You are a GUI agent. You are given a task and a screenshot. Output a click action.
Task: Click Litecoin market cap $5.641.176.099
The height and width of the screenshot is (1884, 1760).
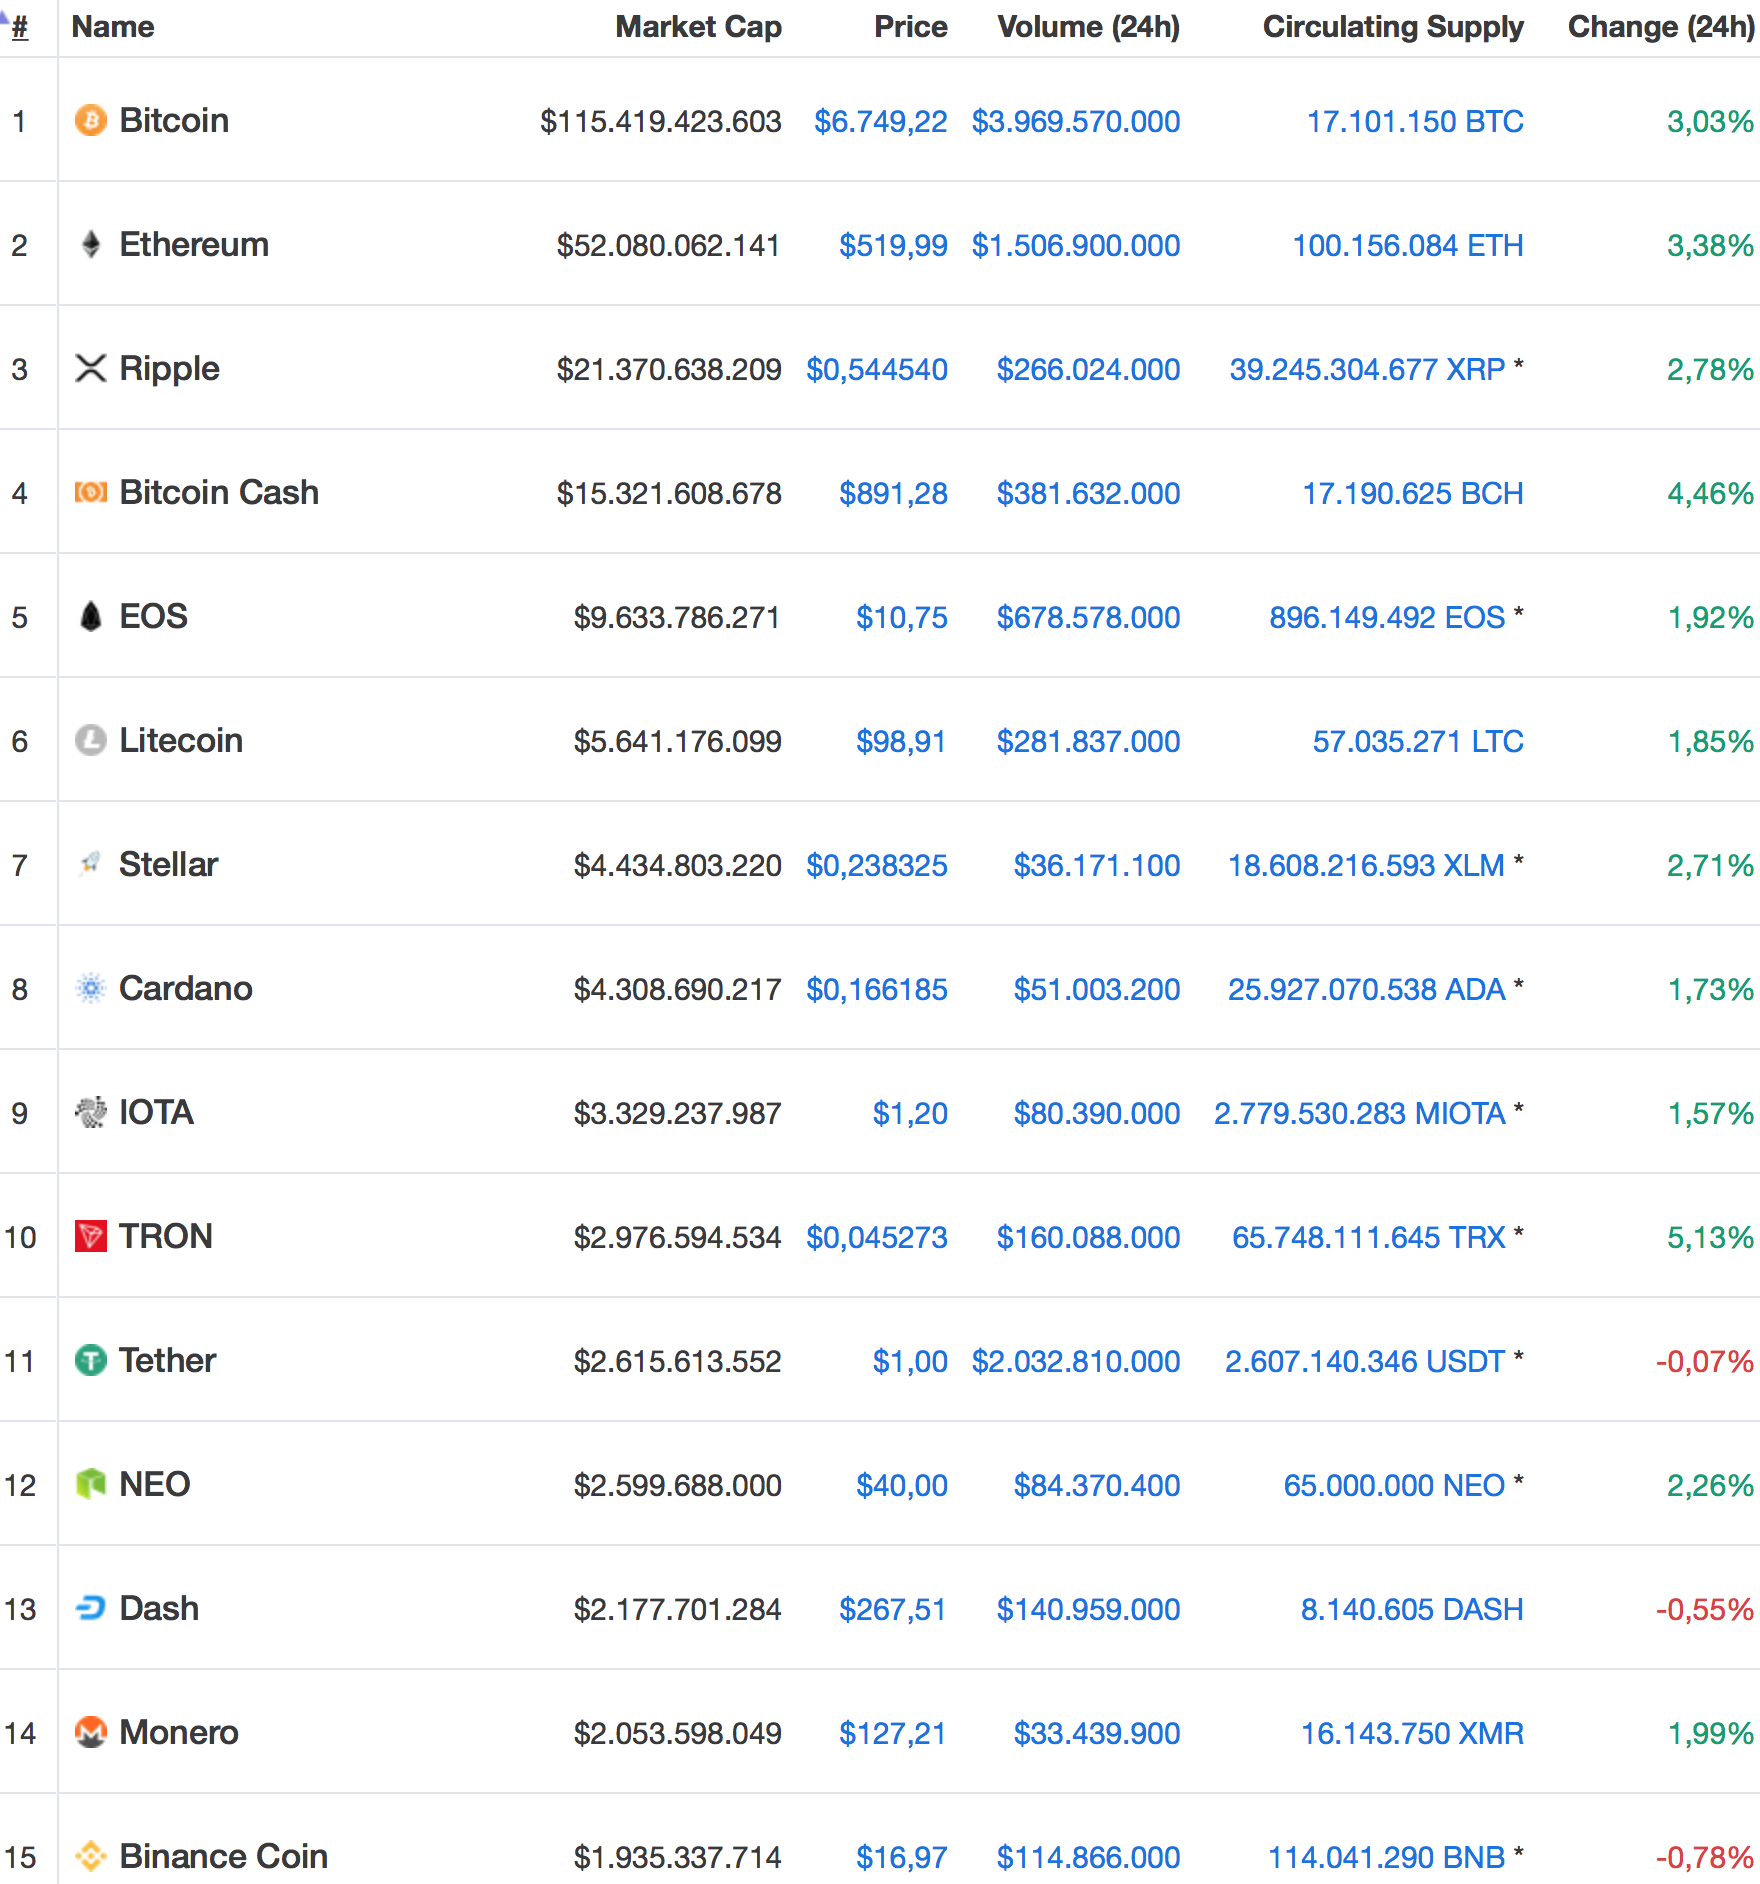[x=678, y=742]
